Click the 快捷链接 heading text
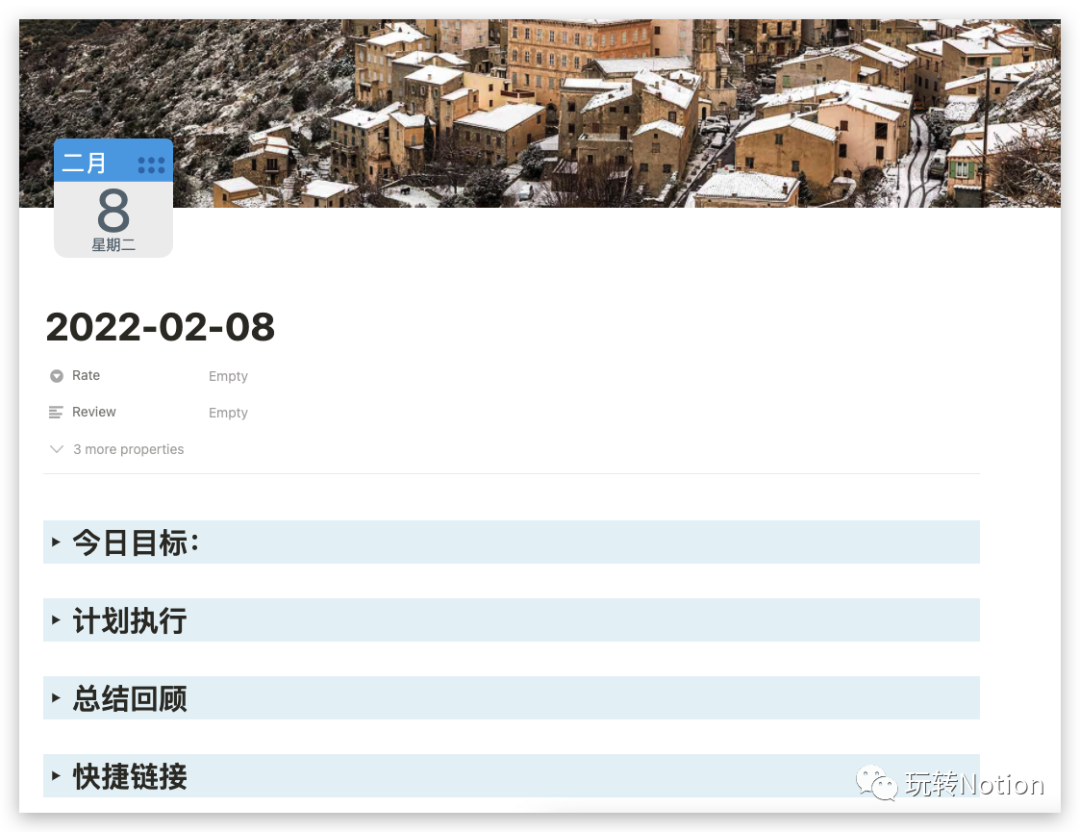1080x832 pixels. (x=130, y=777)
